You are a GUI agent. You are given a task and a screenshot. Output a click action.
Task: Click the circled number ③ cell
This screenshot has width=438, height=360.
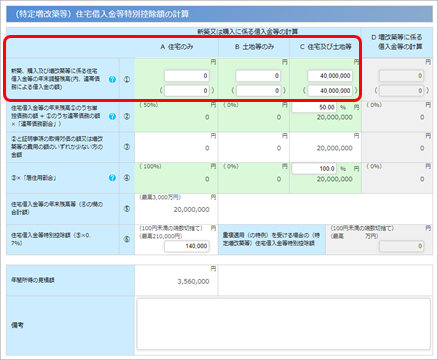pyautogui.click(x=127, y=147)
